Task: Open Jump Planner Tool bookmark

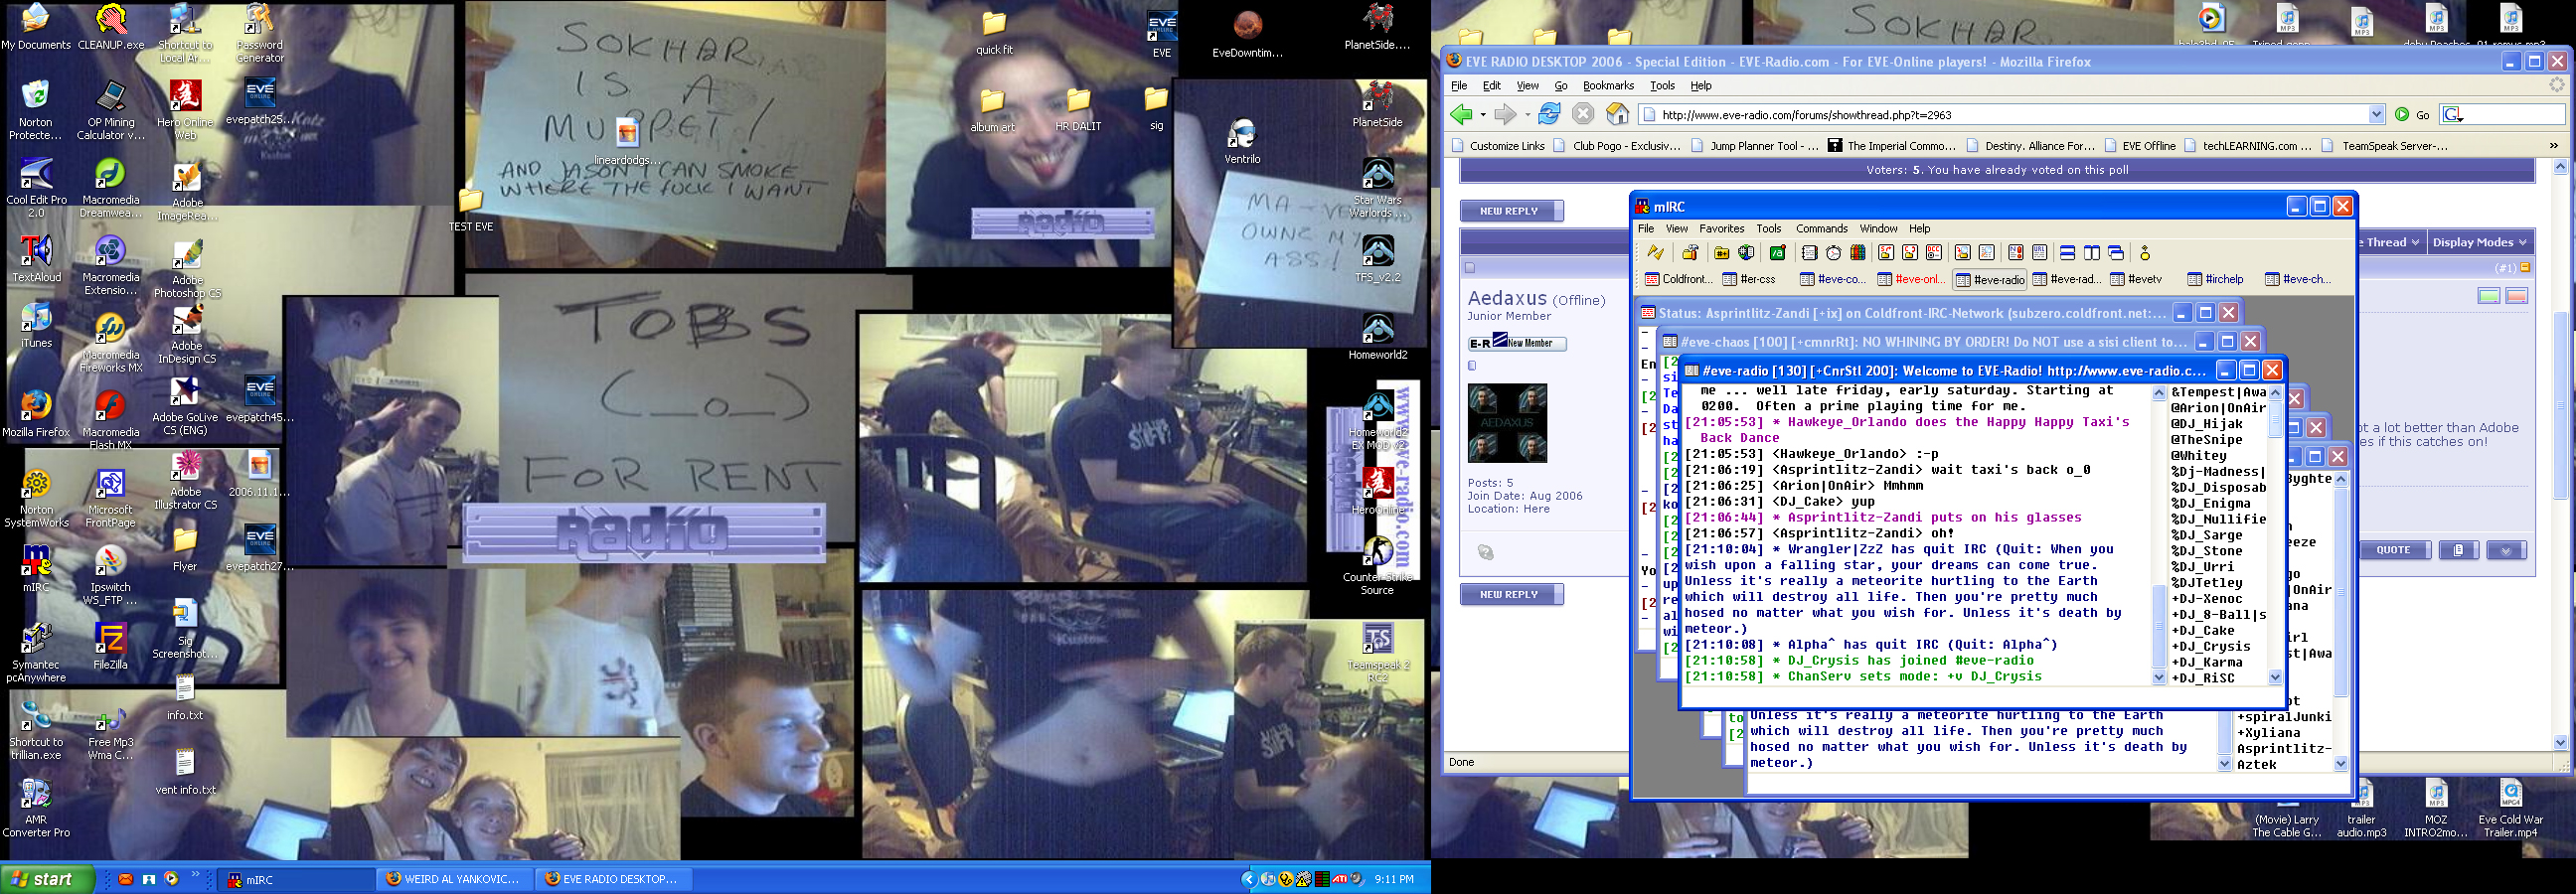Action: (x=1755, y=146)
